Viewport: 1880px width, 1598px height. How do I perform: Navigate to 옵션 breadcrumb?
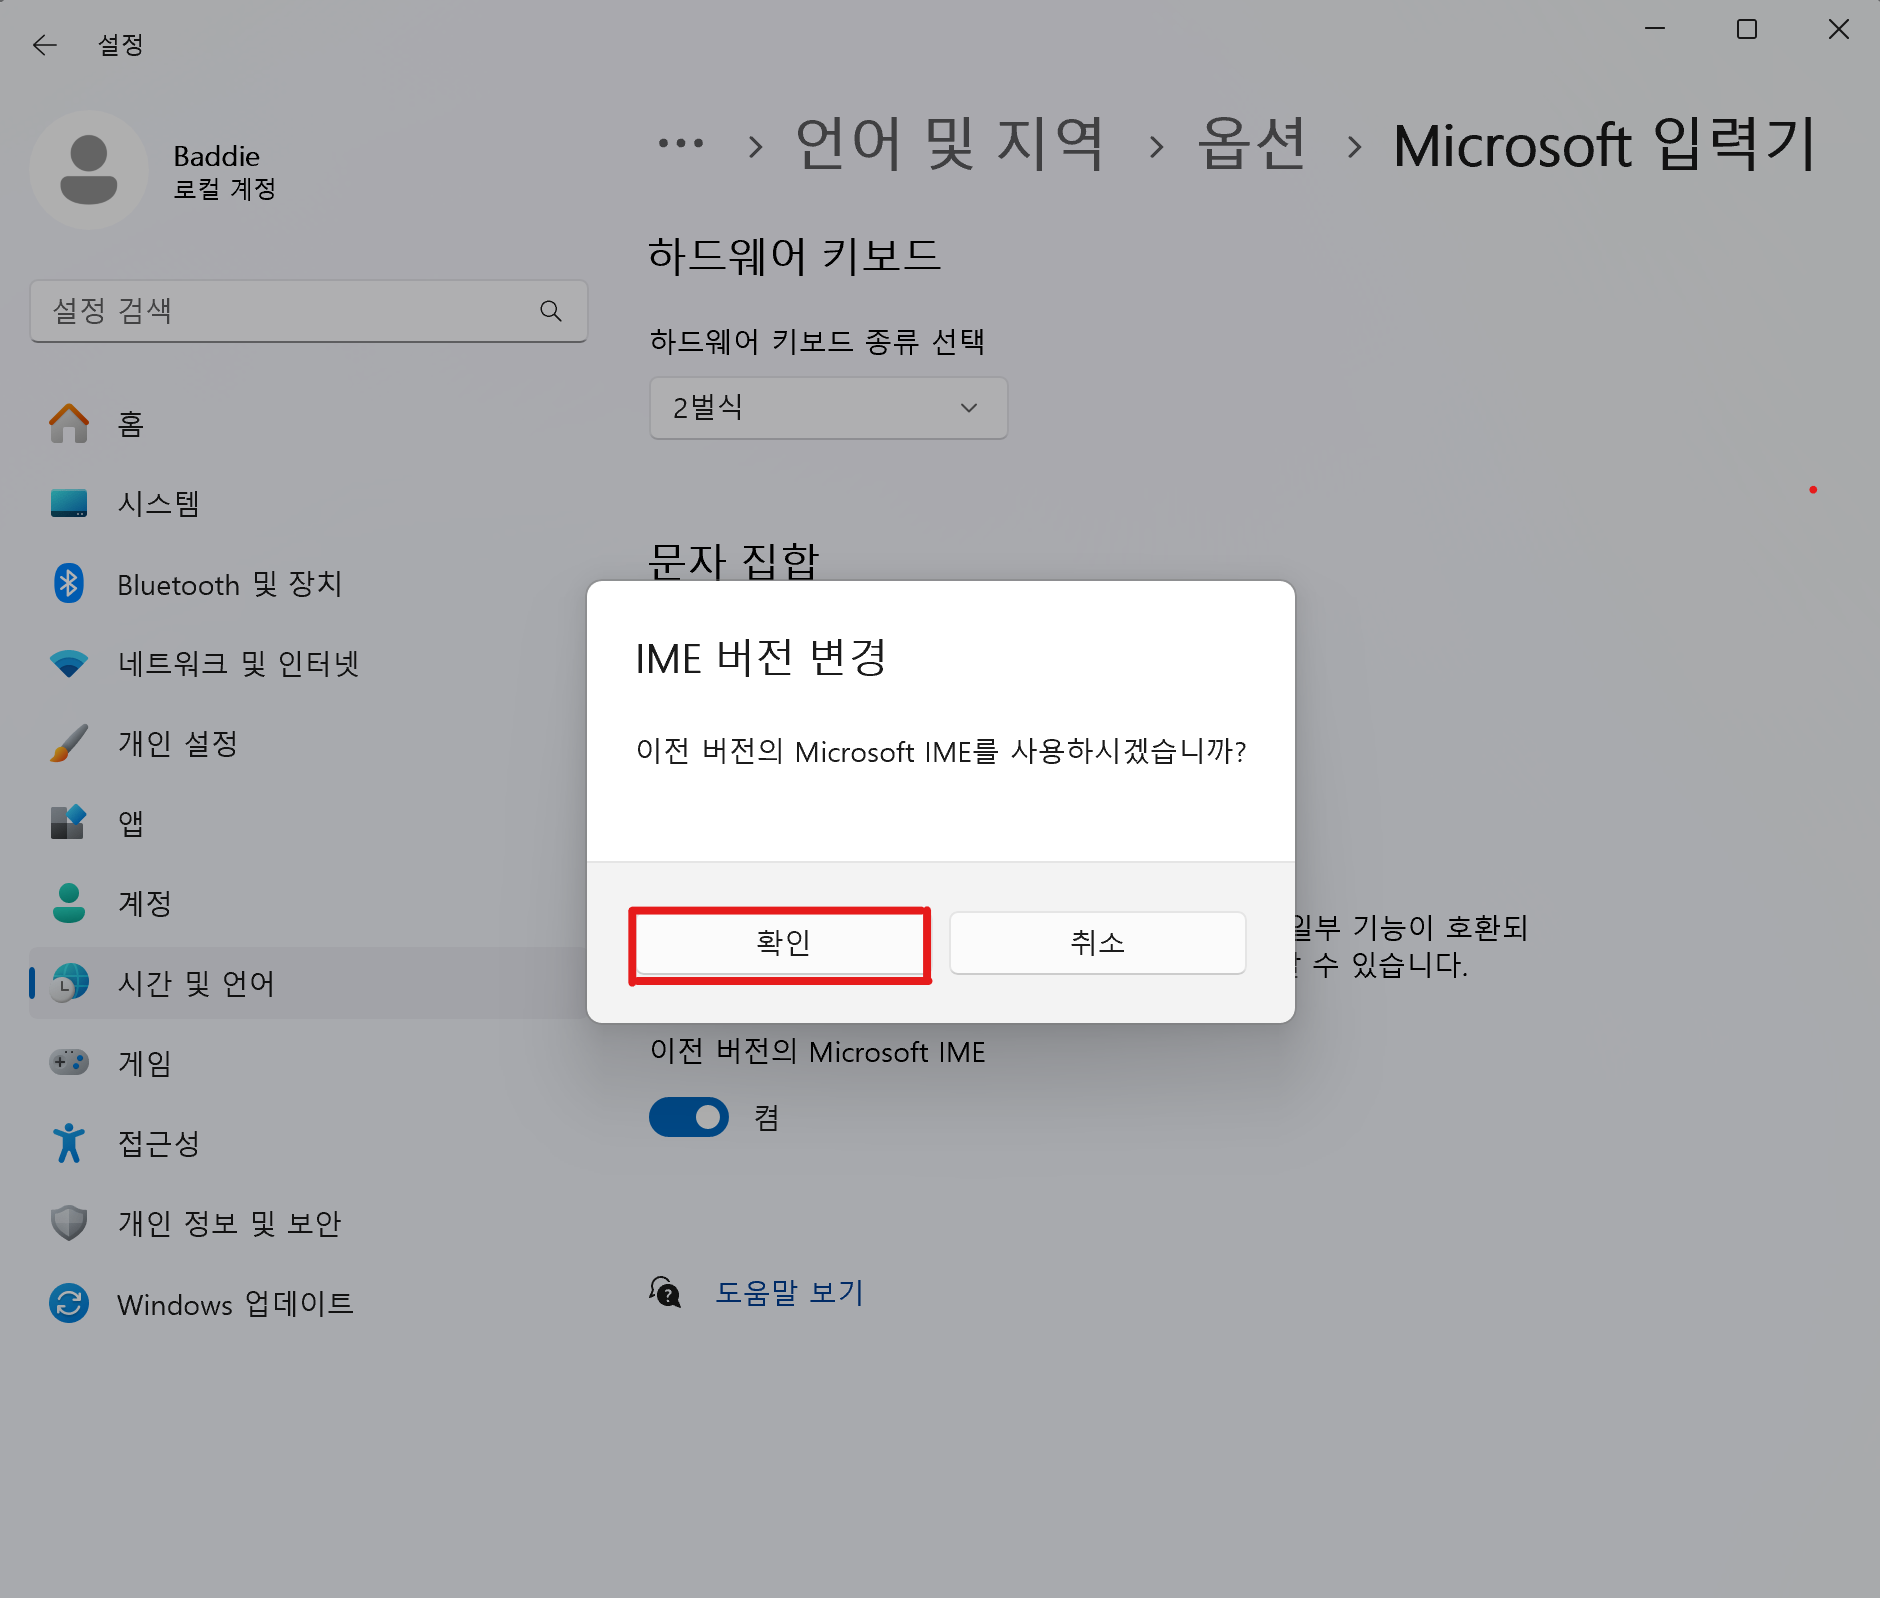[1252, 144]
